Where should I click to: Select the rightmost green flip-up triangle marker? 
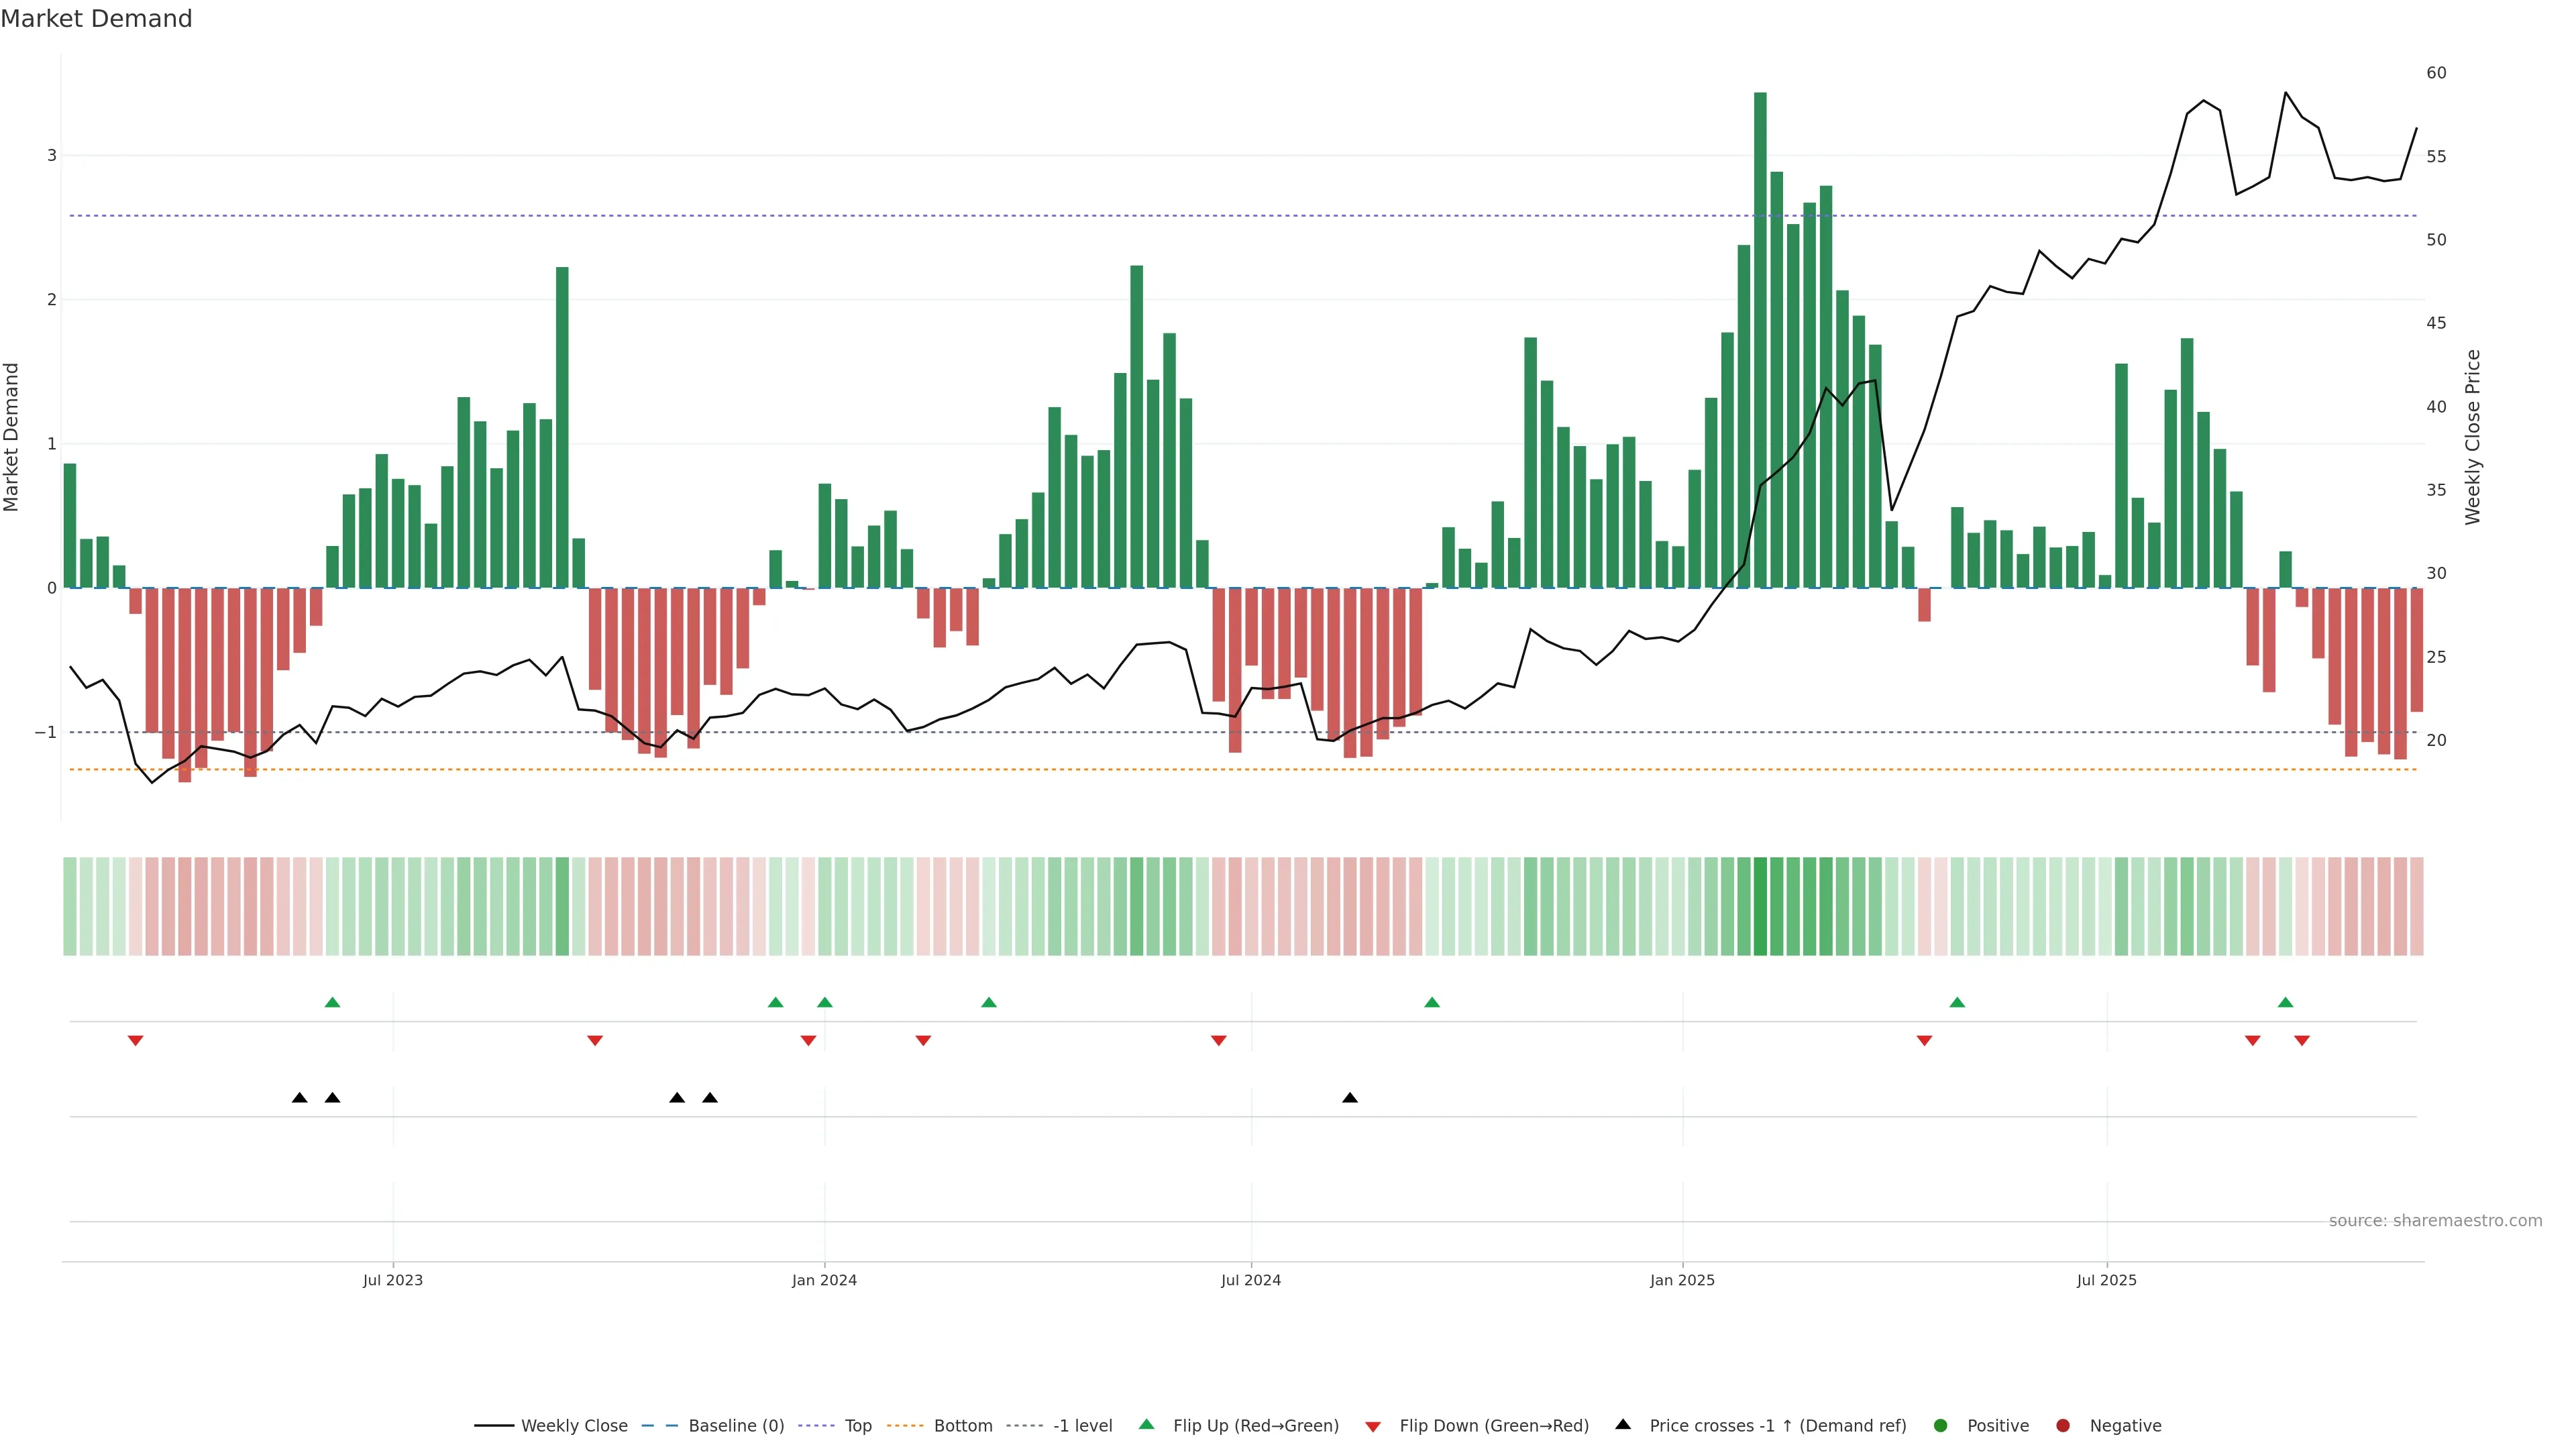2285,1003
